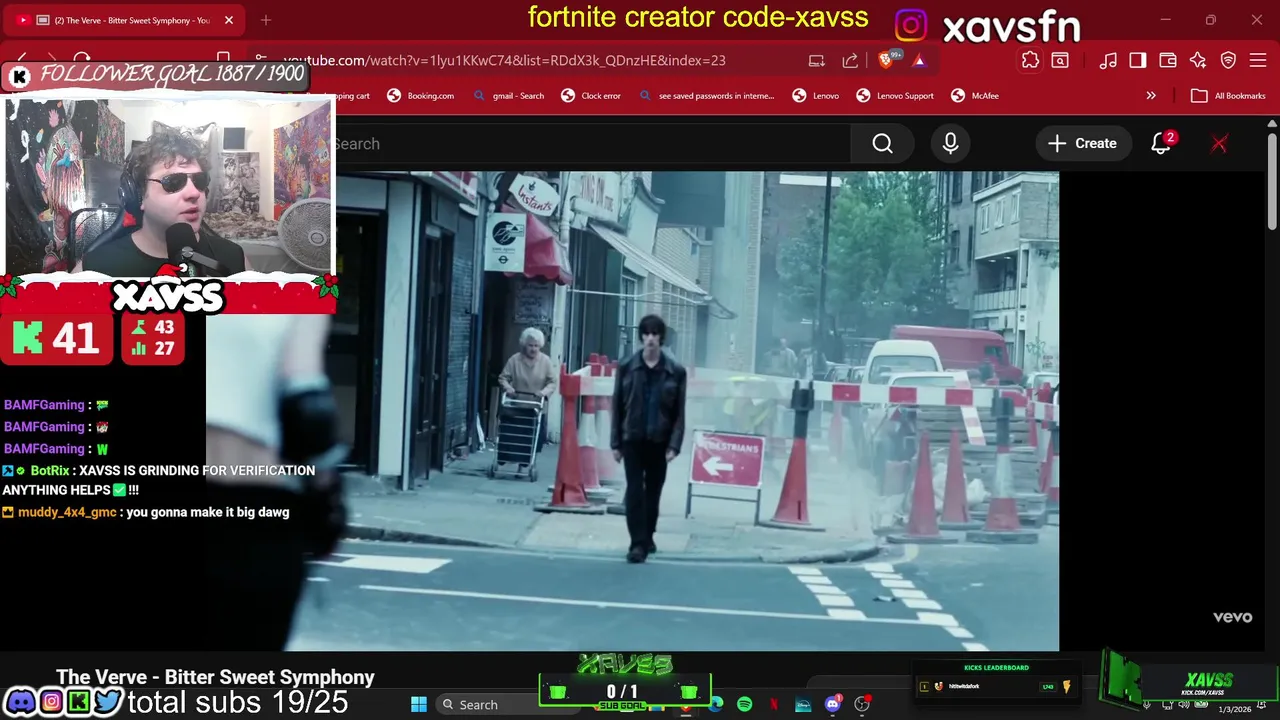Screen dimensions: 1280x720
Task: Open the Brave Shields lion icon
Action: [x=885, y=60]
